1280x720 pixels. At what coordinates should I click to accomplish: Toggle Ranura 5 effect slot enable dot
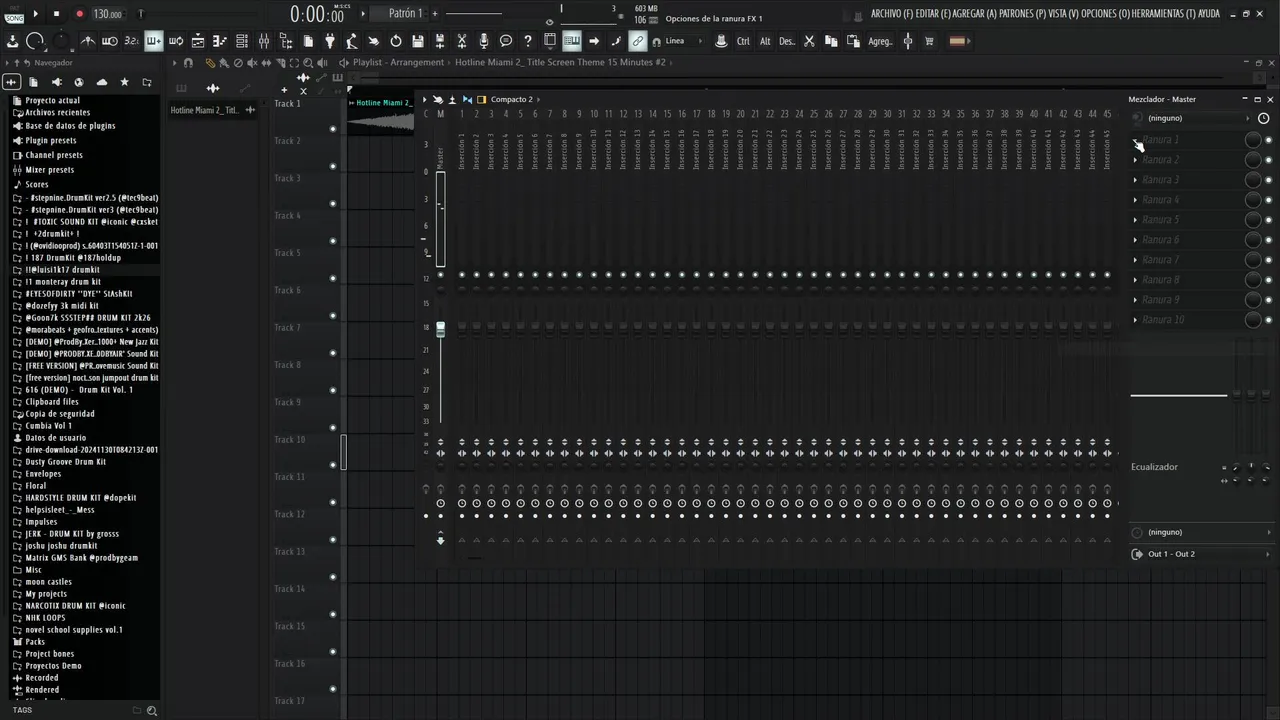1268,220
